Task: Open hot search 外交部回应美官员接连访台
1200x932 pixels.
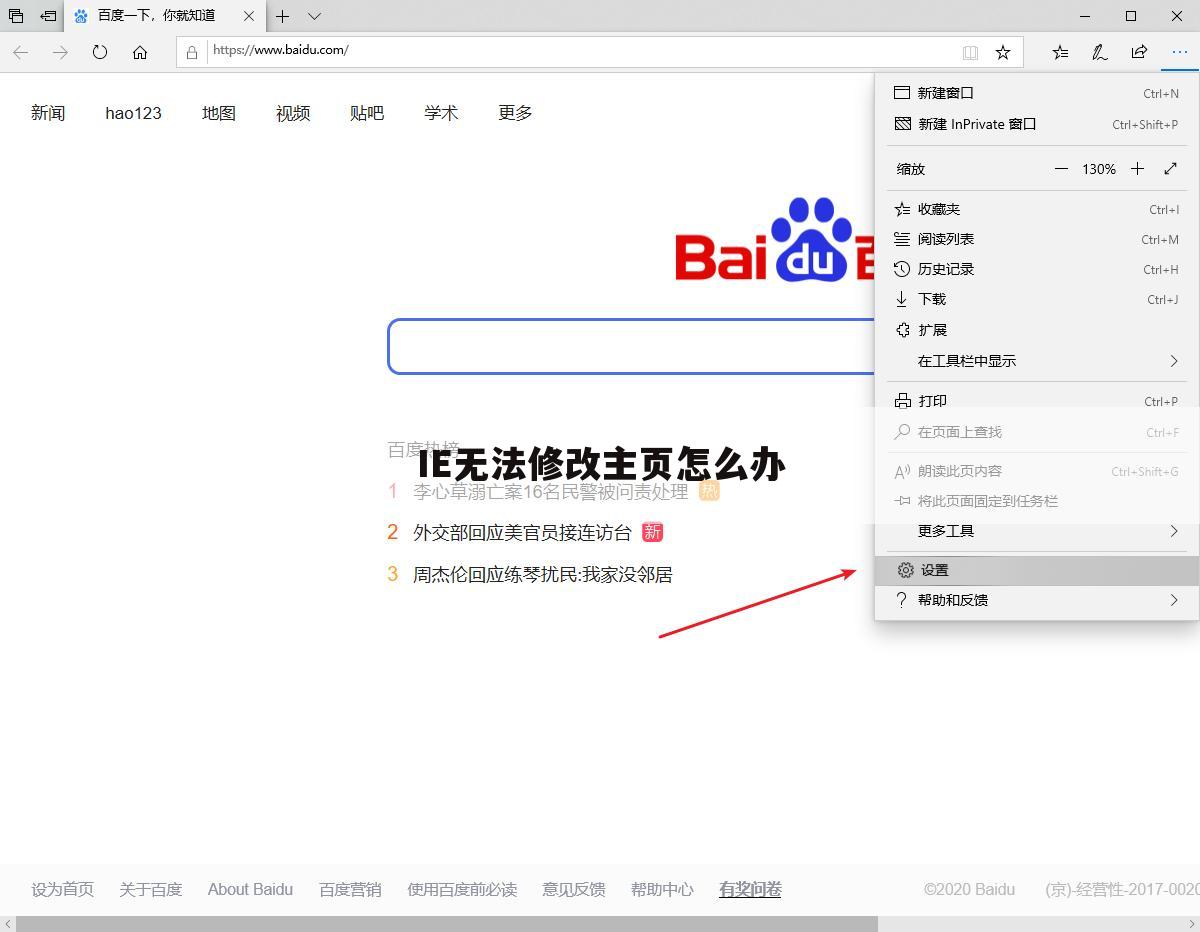Action: click(522, 532)
